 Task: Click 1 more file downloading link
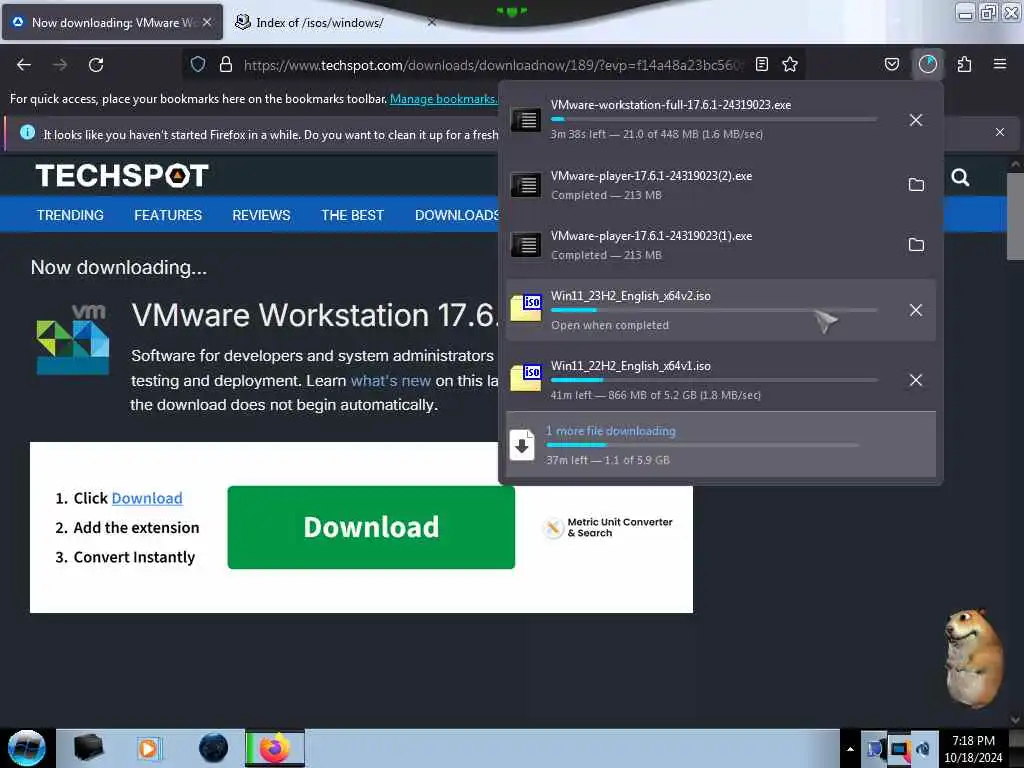pyautogui.click(x=611, y=431)
